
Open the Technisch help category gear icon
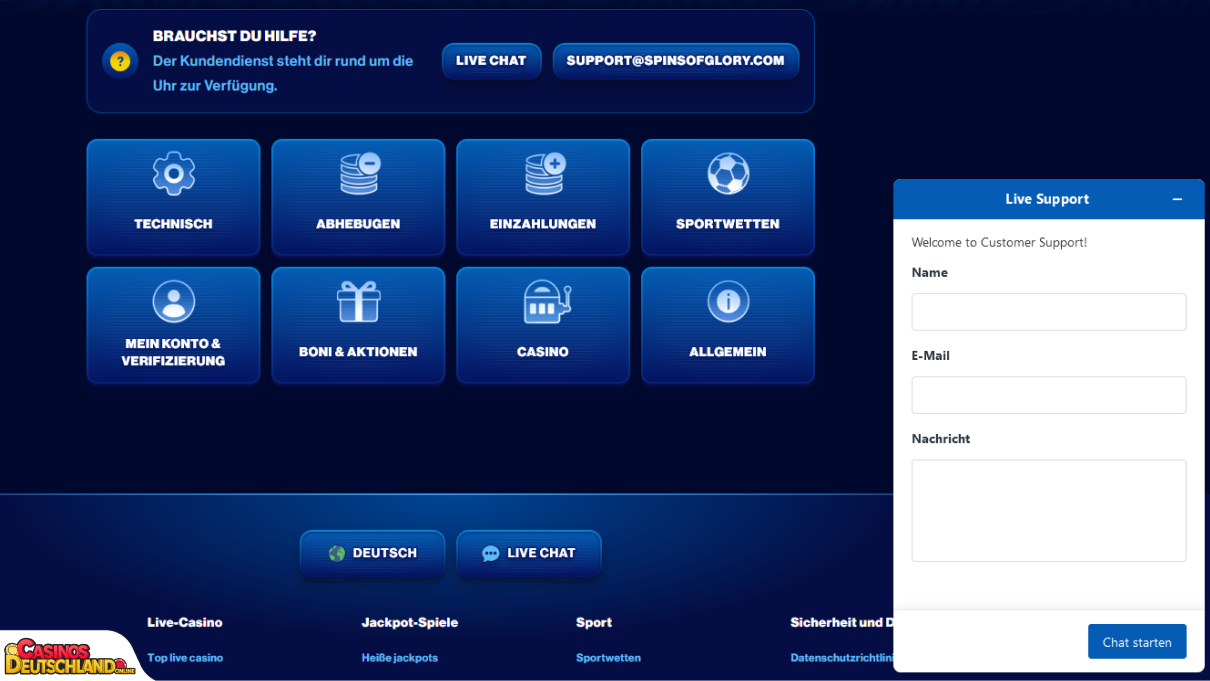(173, 174)
